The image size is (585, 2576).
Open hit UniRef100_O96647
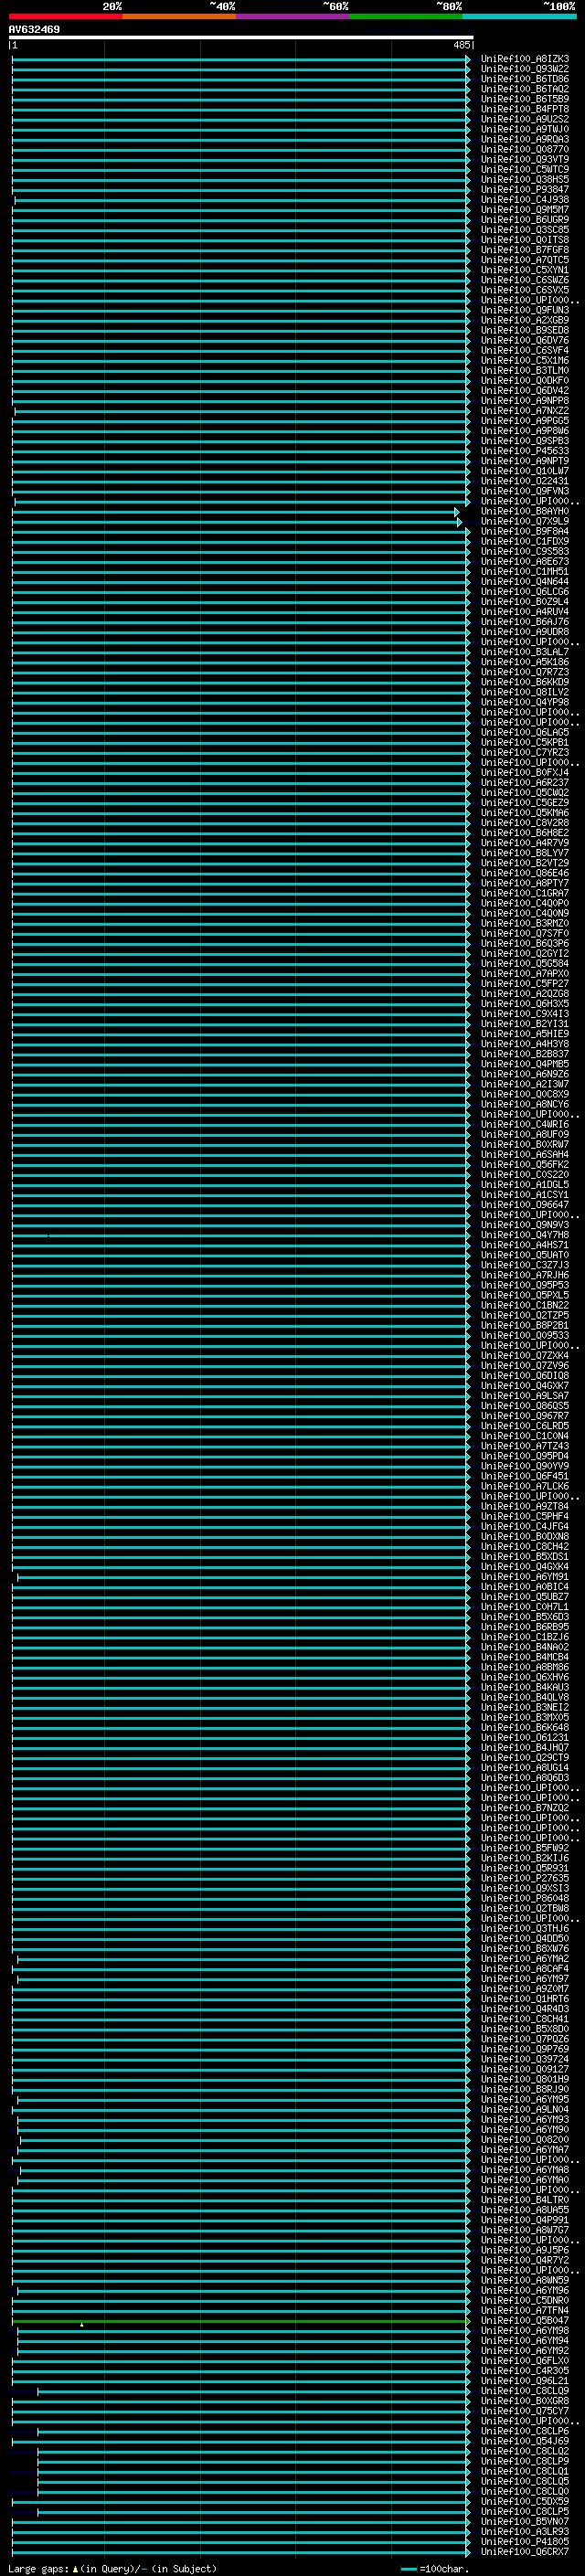(x=525, y=1204)
